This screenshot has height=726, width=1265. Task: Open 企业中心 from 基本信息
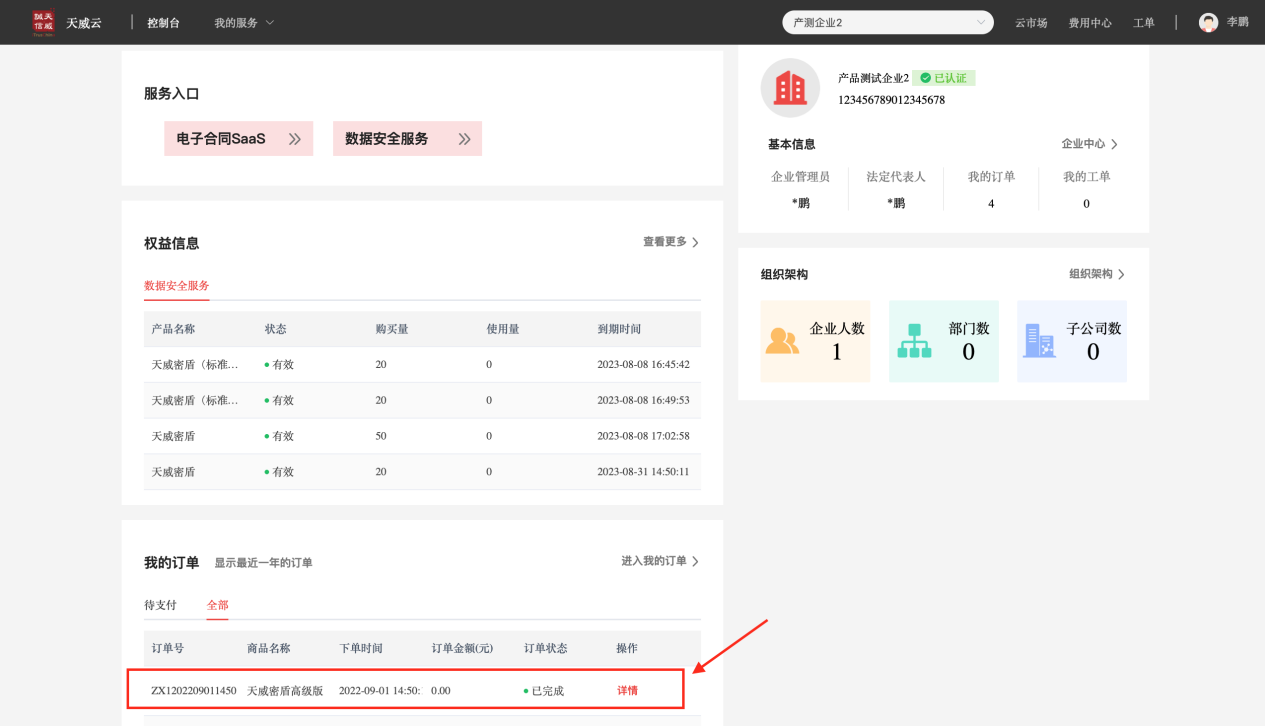[x=1090, y=144]
